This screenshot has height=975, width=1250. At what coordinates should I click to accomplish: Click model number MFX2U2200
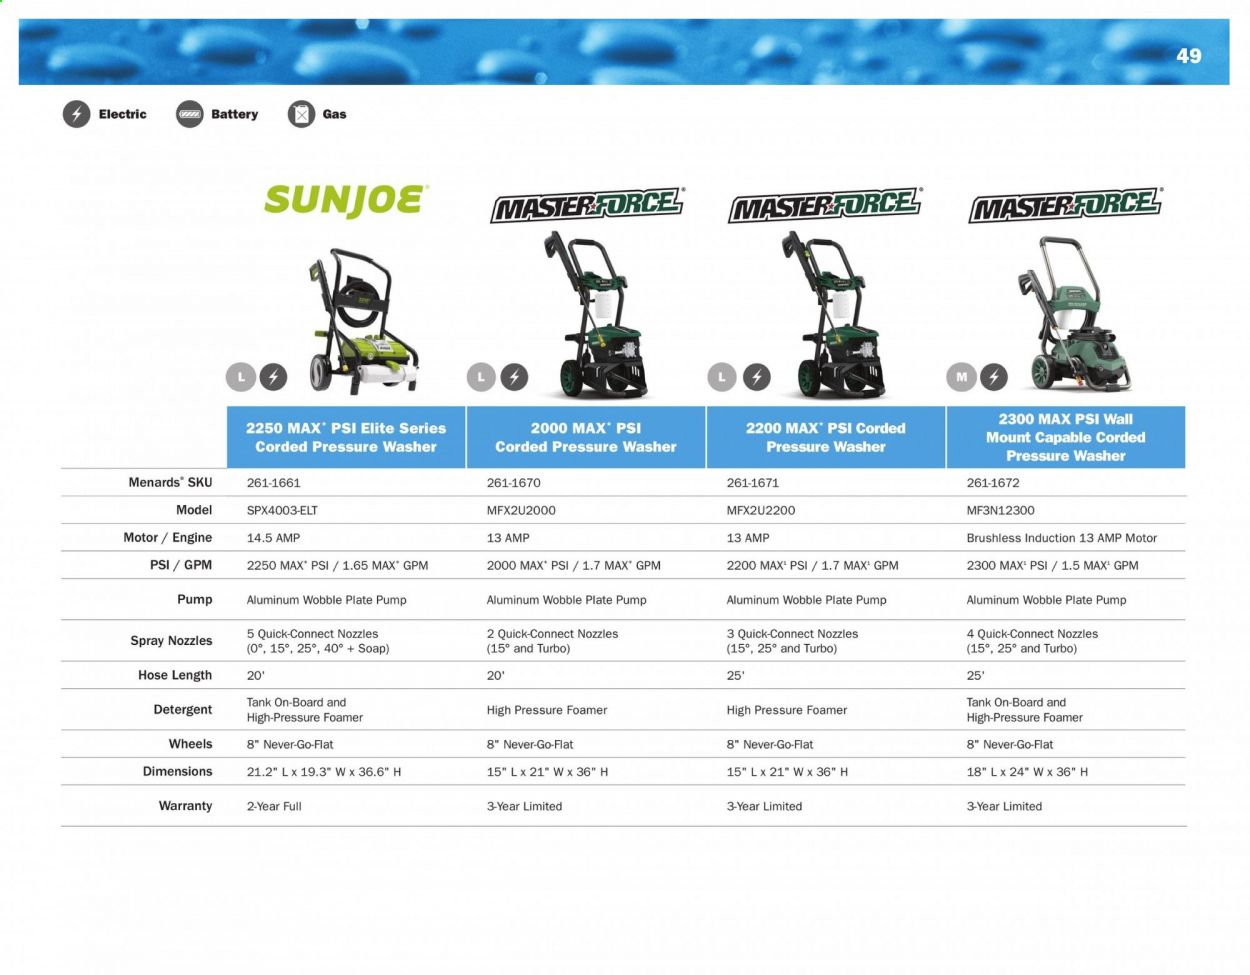(761, 510)
